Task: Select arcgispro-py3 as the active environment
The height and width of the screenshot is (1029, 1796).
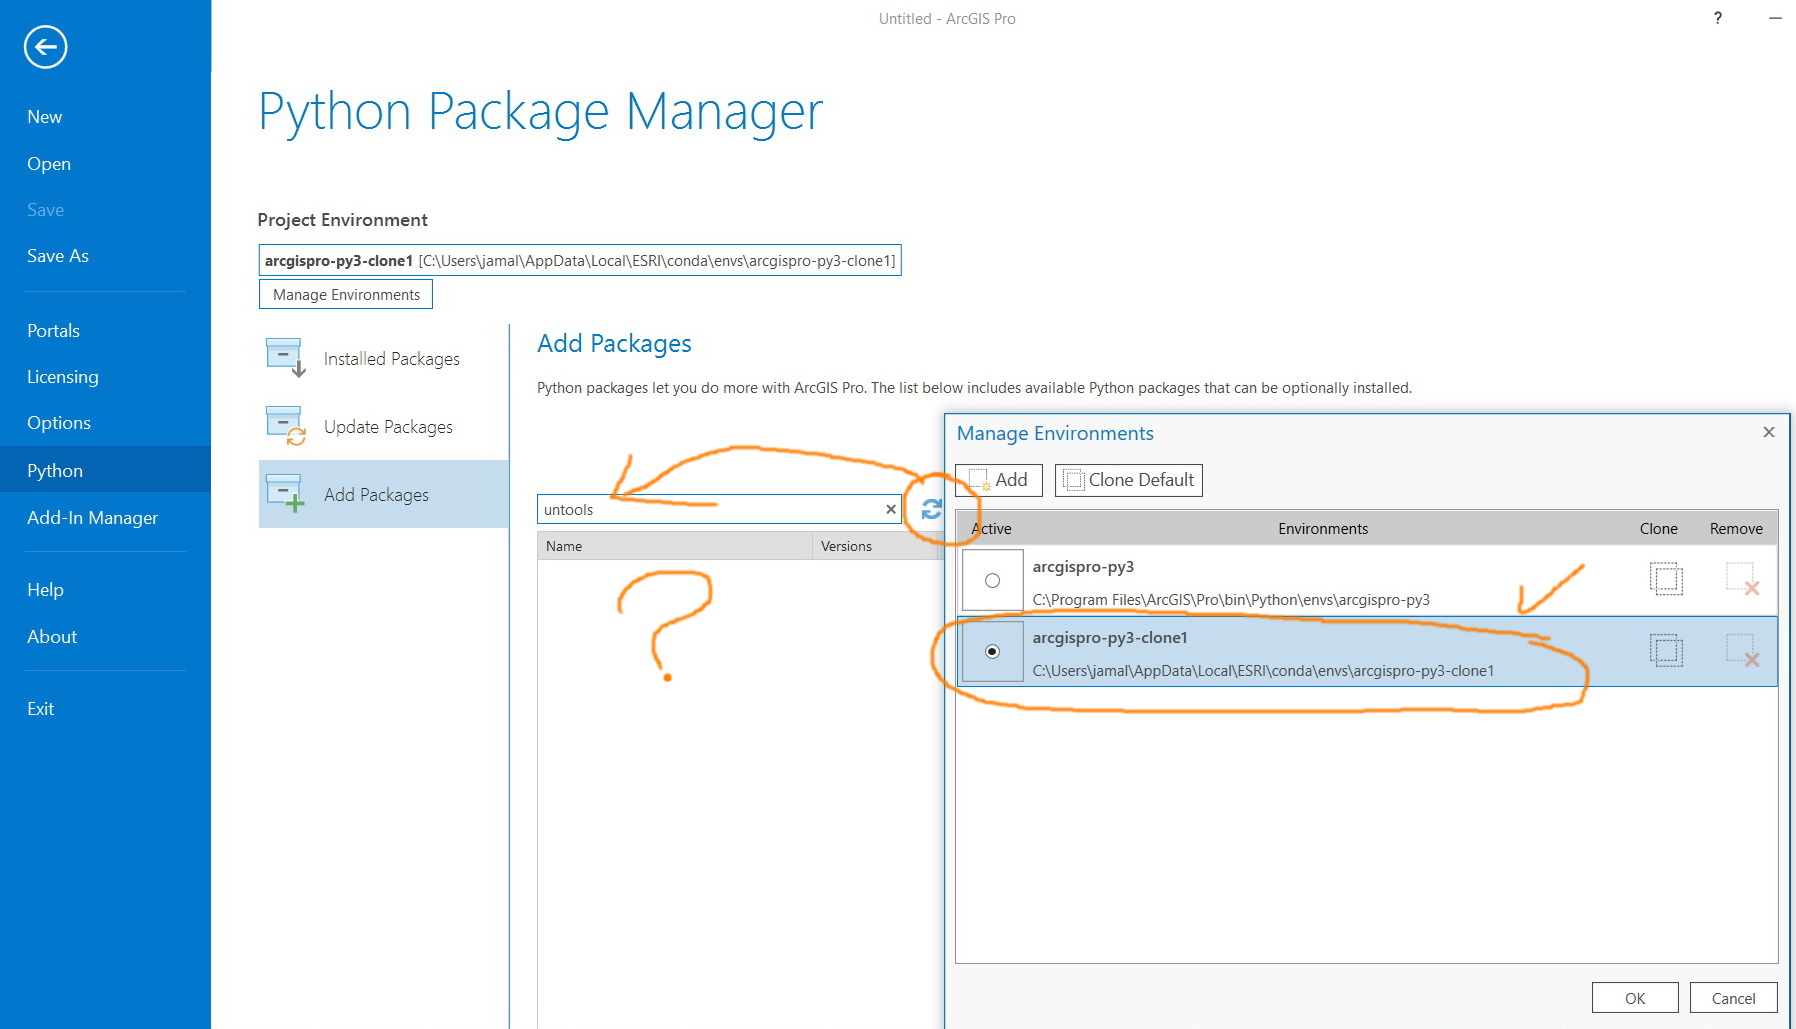Action: [x=991, y=580]
